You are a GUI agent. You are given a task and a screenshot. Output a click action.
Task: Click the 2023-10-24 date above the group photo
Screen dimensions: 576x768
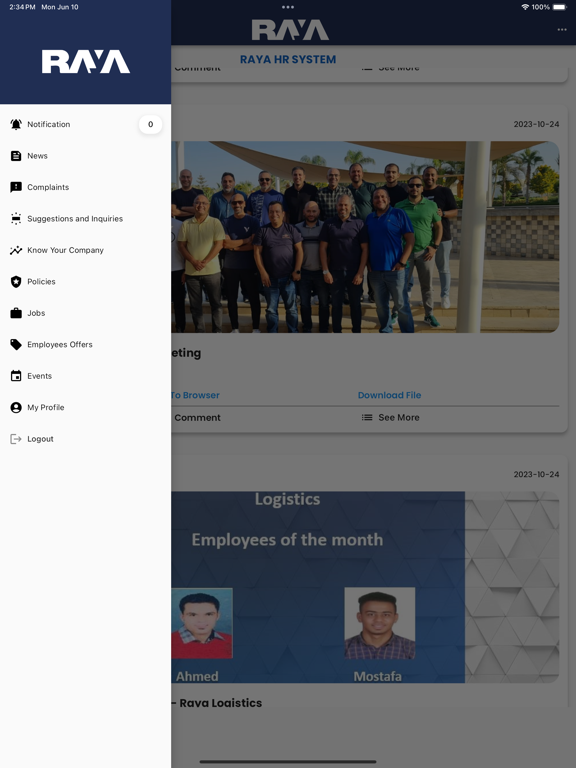536,124
